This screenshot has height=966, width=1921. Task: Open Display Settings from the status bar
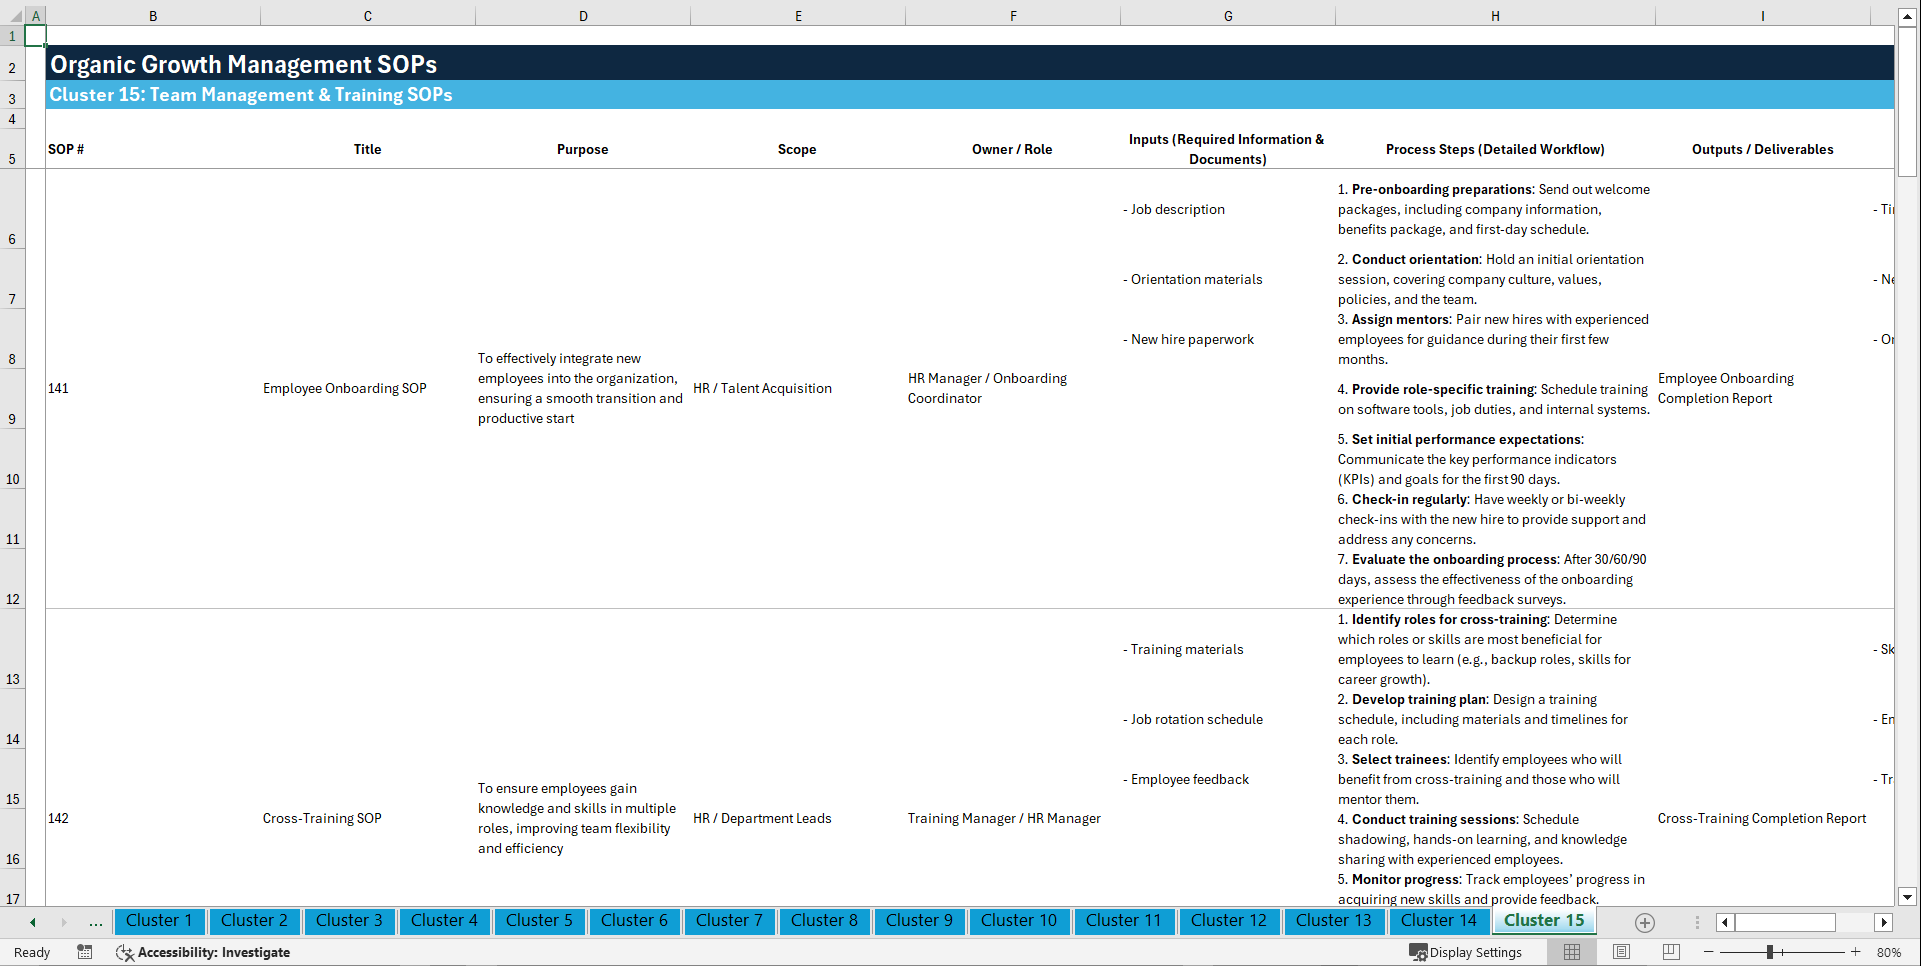(x=1466, y=952)
